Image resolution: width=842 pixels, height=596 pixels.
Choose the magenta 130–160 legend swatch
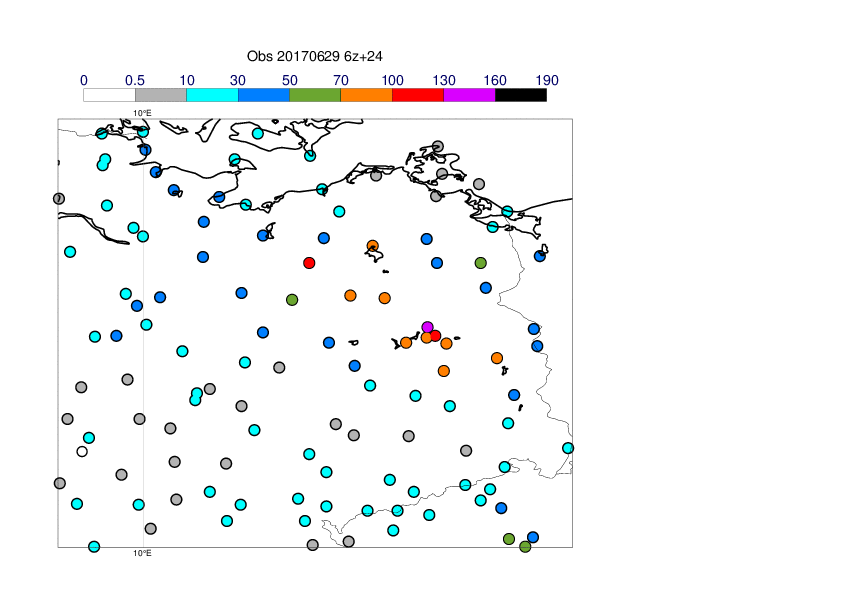point(469,95)
